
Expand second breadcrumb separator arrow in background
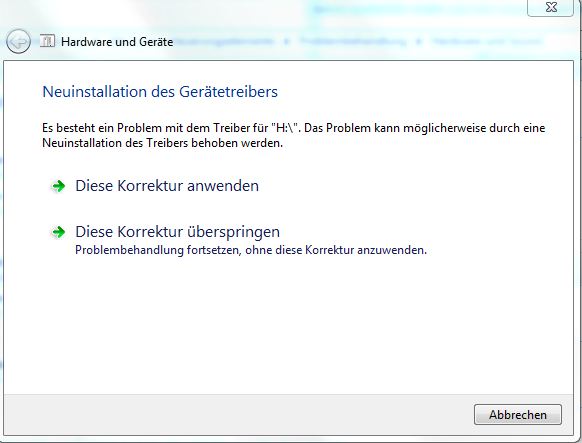pos(419,41)
